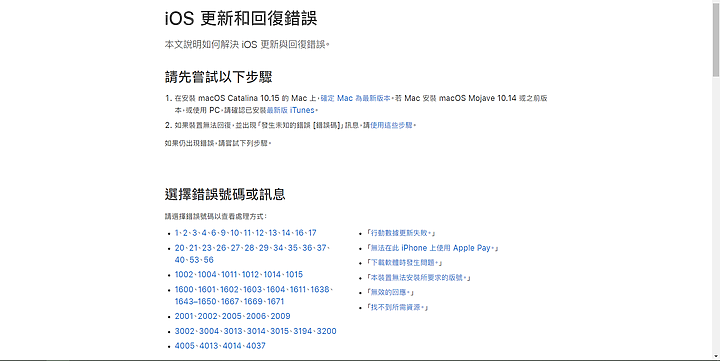The image size is (720, 361).
Task: Open error code 1667 link
Action: tap(230, 302)
